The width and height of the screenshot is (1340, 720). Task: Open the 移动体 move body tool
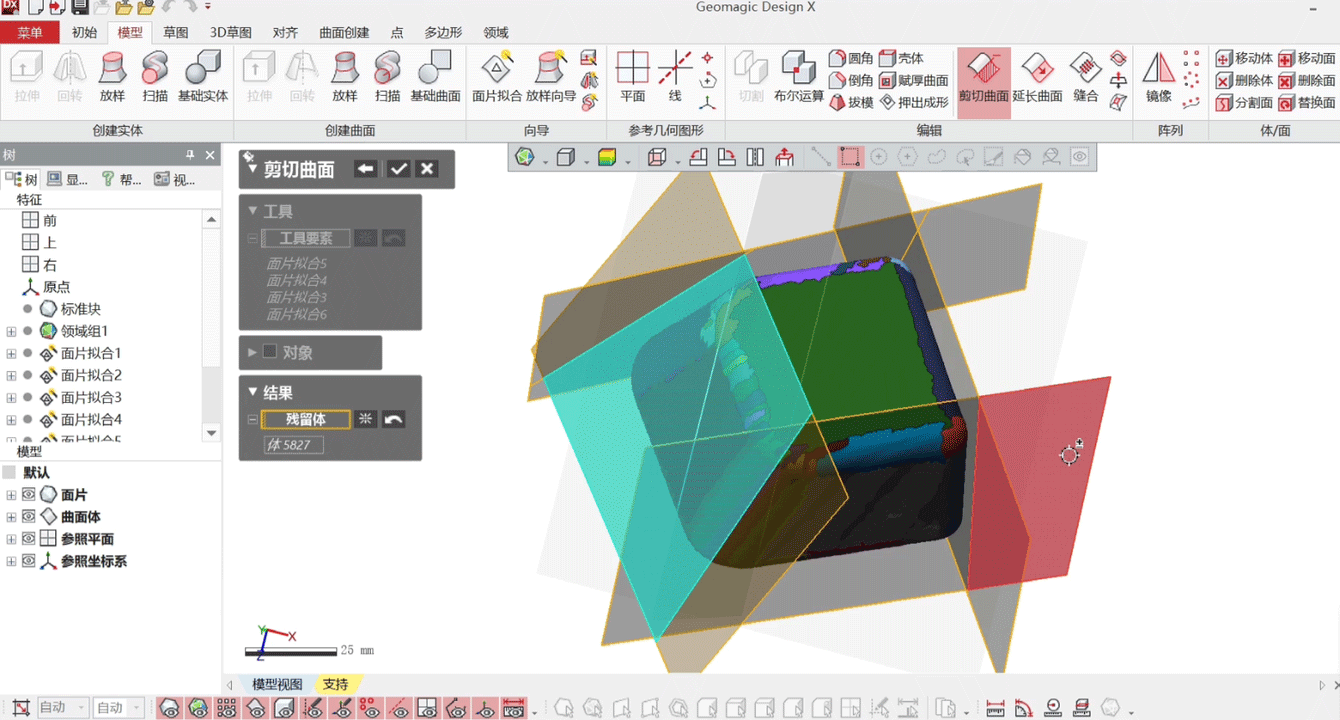(x=1244, y=58)
